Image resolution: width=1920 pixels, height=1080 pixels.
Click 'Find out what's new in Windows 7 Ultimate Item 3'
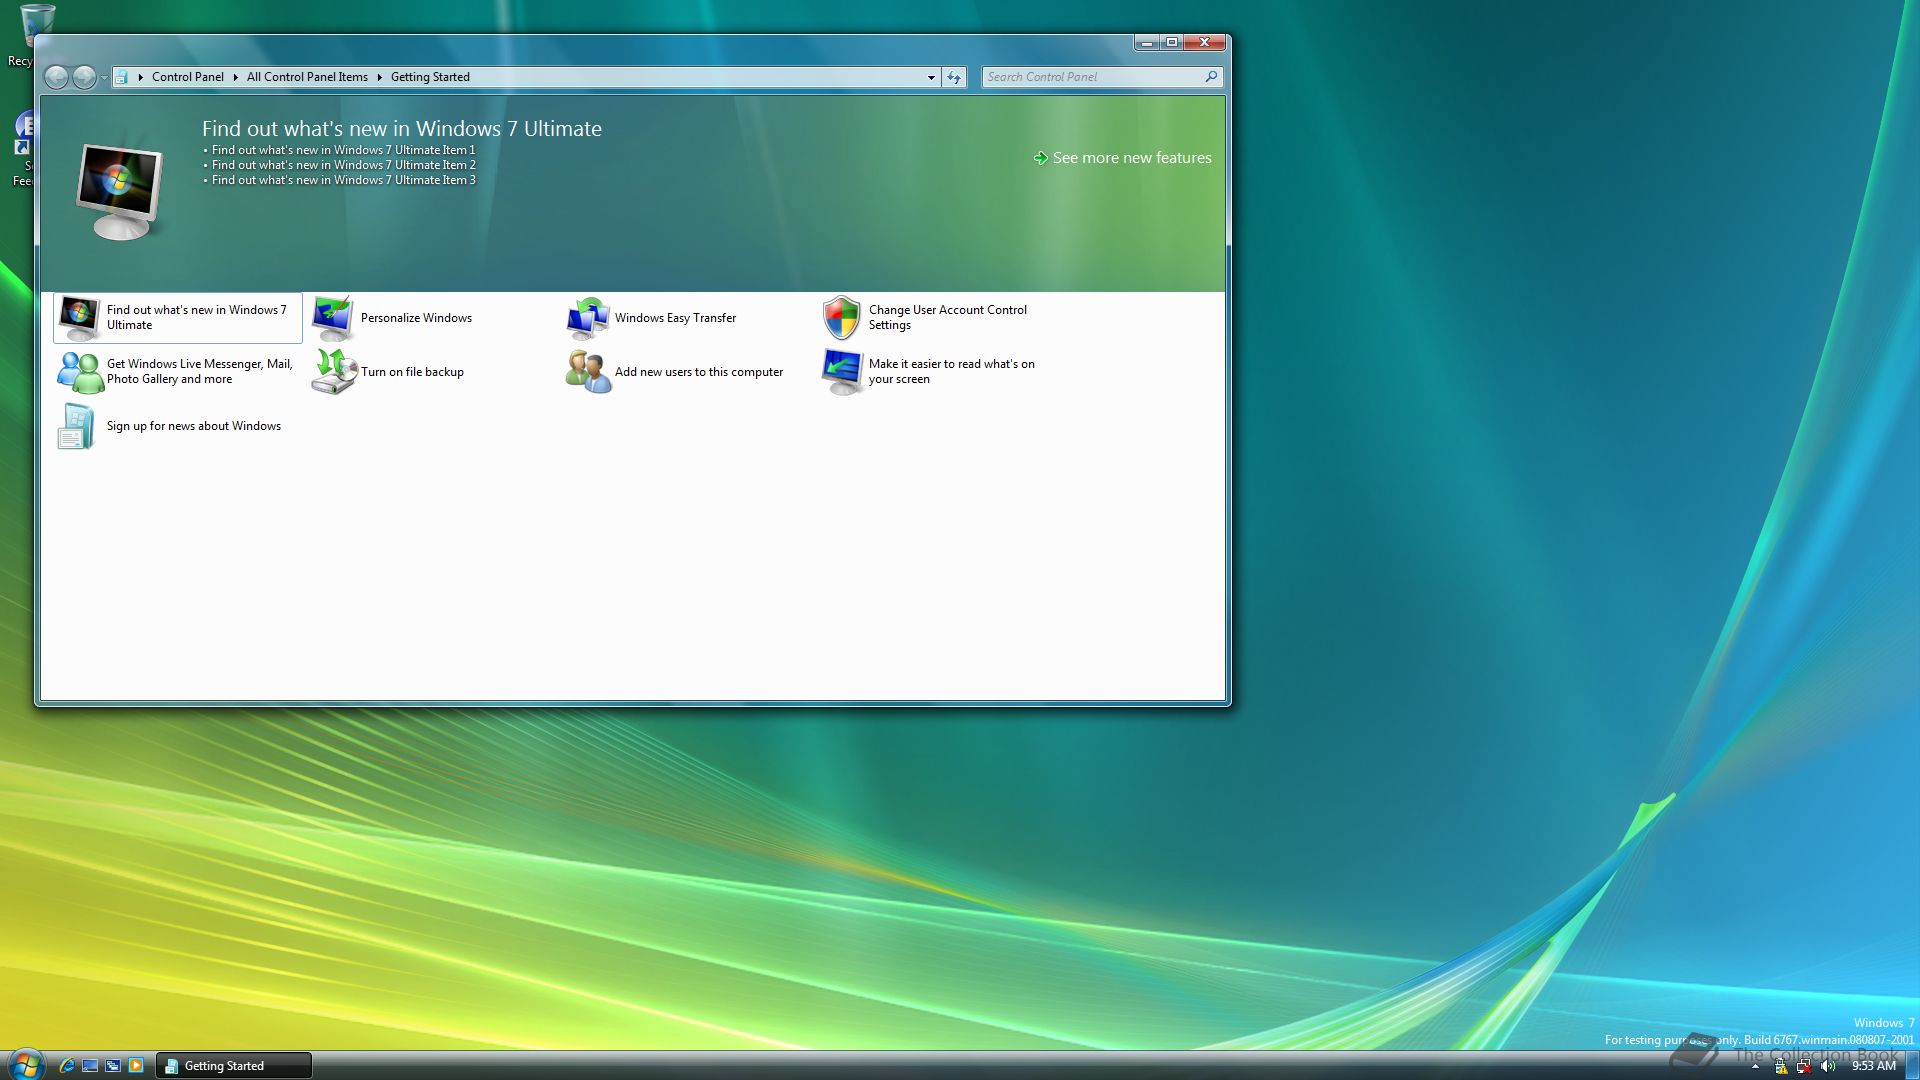[343, 180]
